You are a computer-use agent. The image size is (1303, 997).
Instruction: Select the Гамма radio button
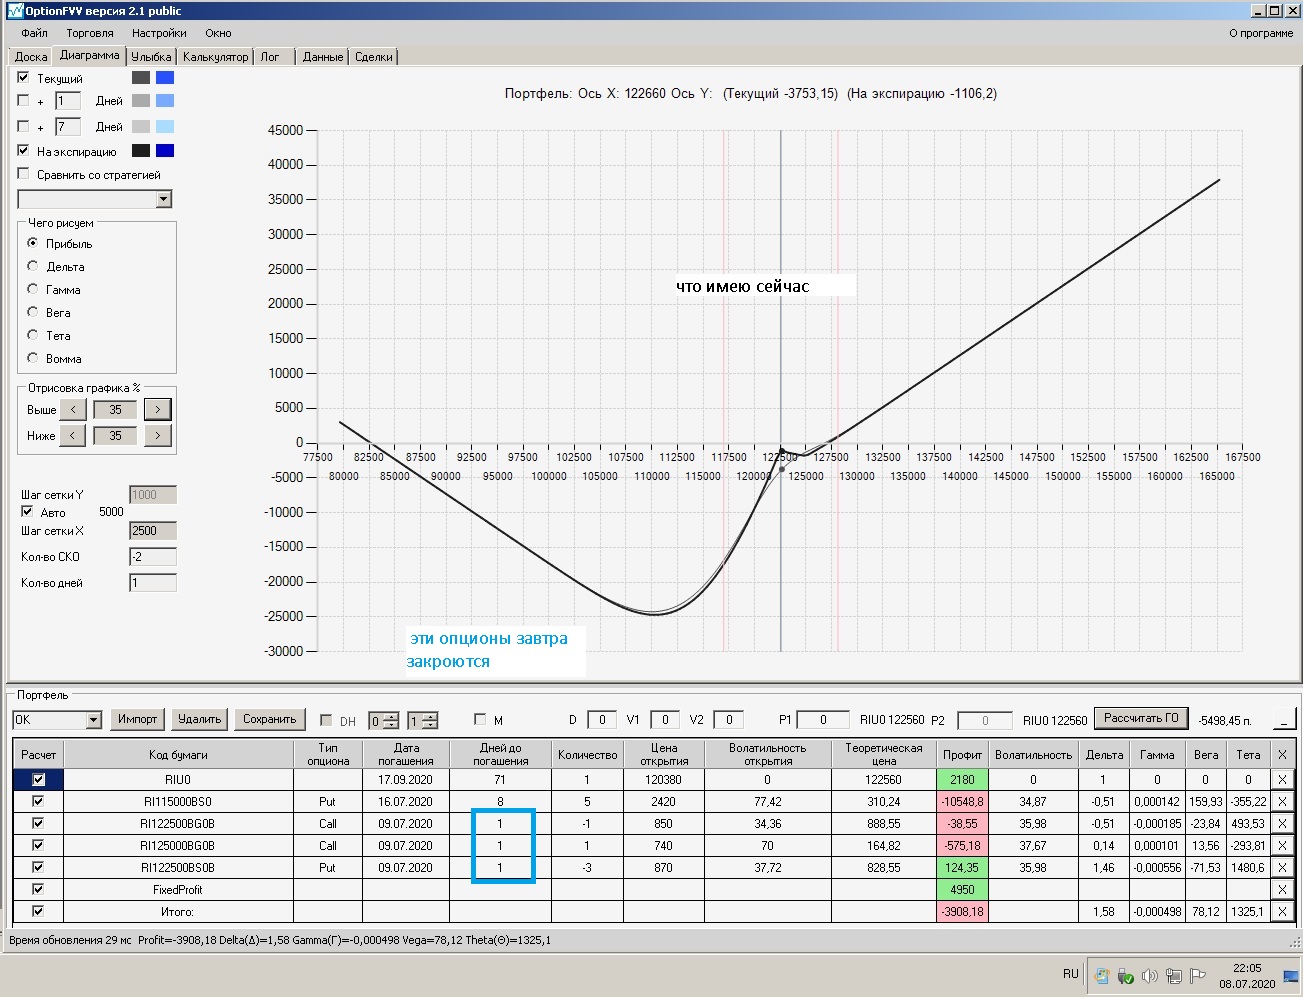click(x=33, y=289)
